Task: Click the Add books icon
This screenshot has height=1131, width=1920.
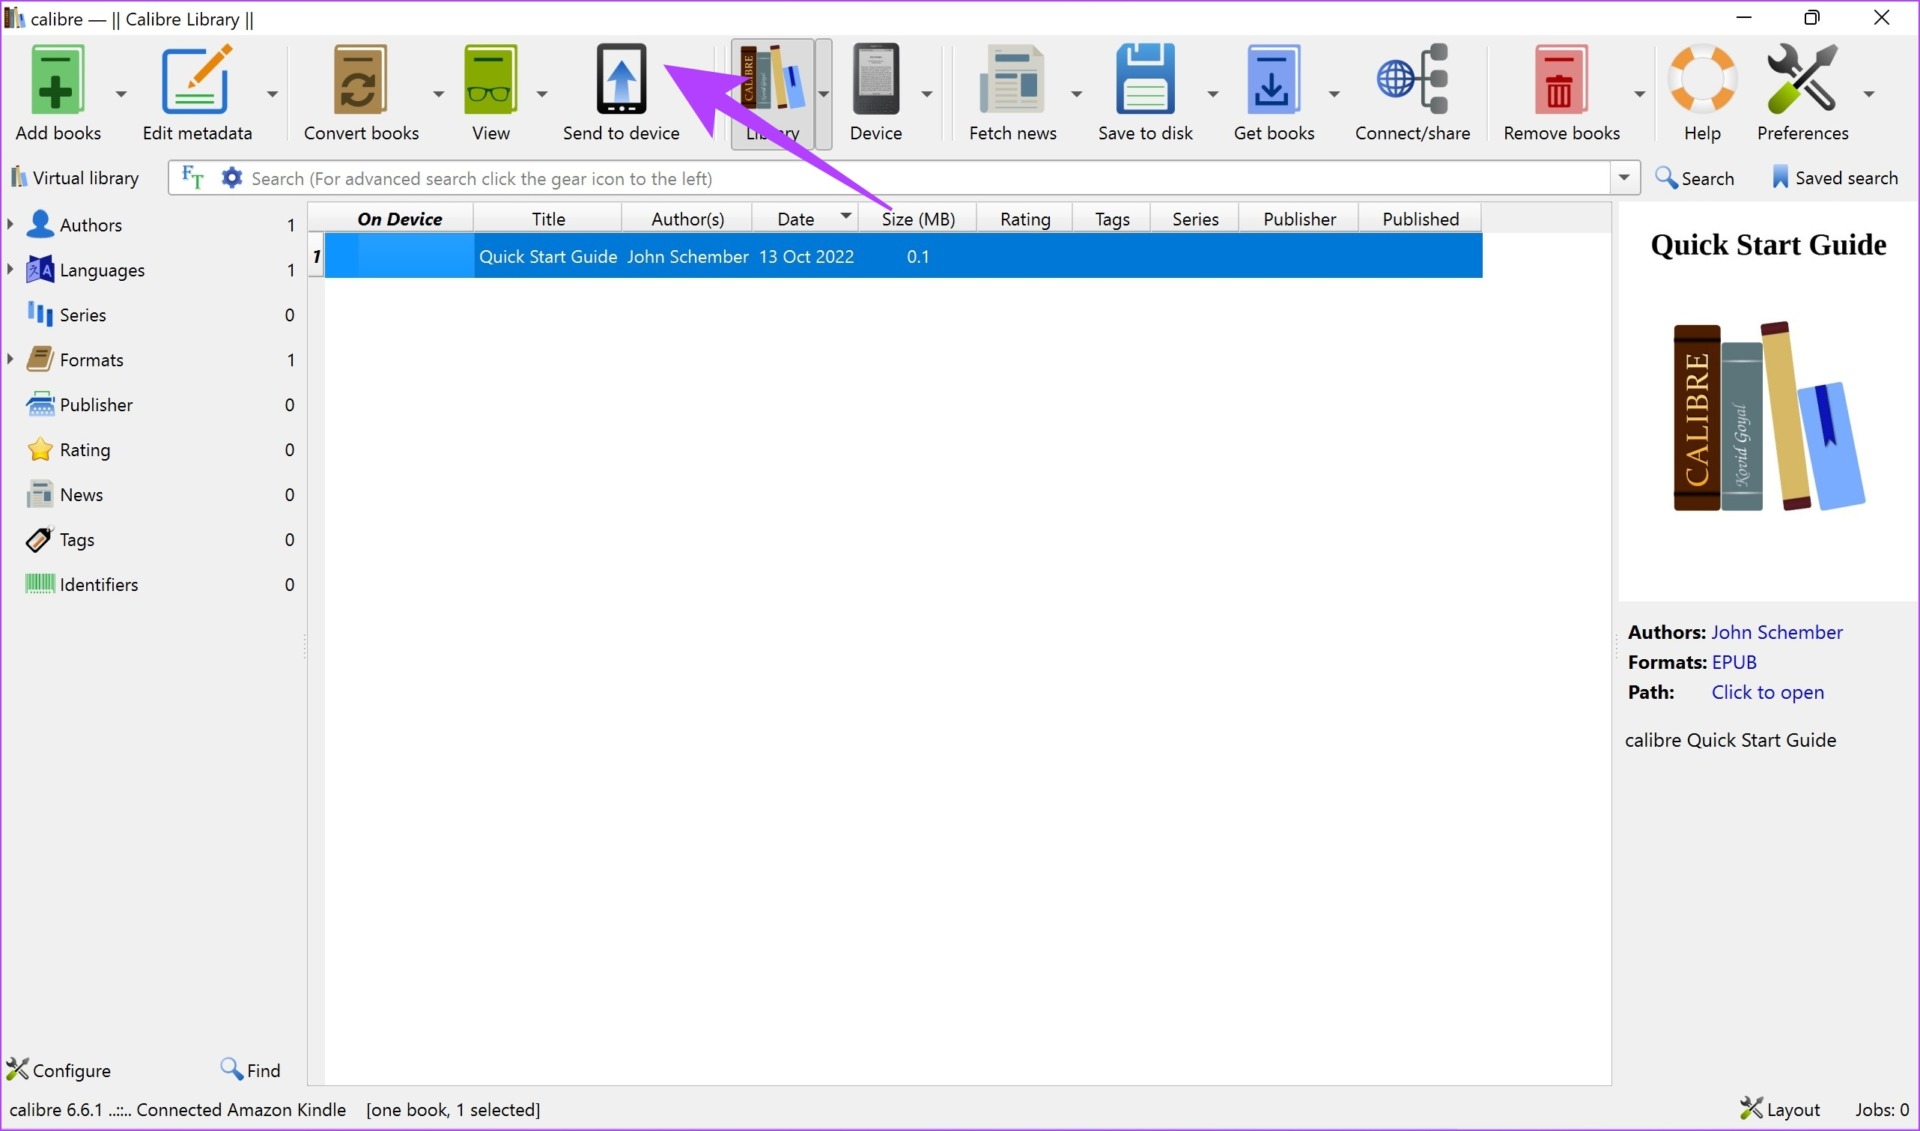Action: coord(57,81)
